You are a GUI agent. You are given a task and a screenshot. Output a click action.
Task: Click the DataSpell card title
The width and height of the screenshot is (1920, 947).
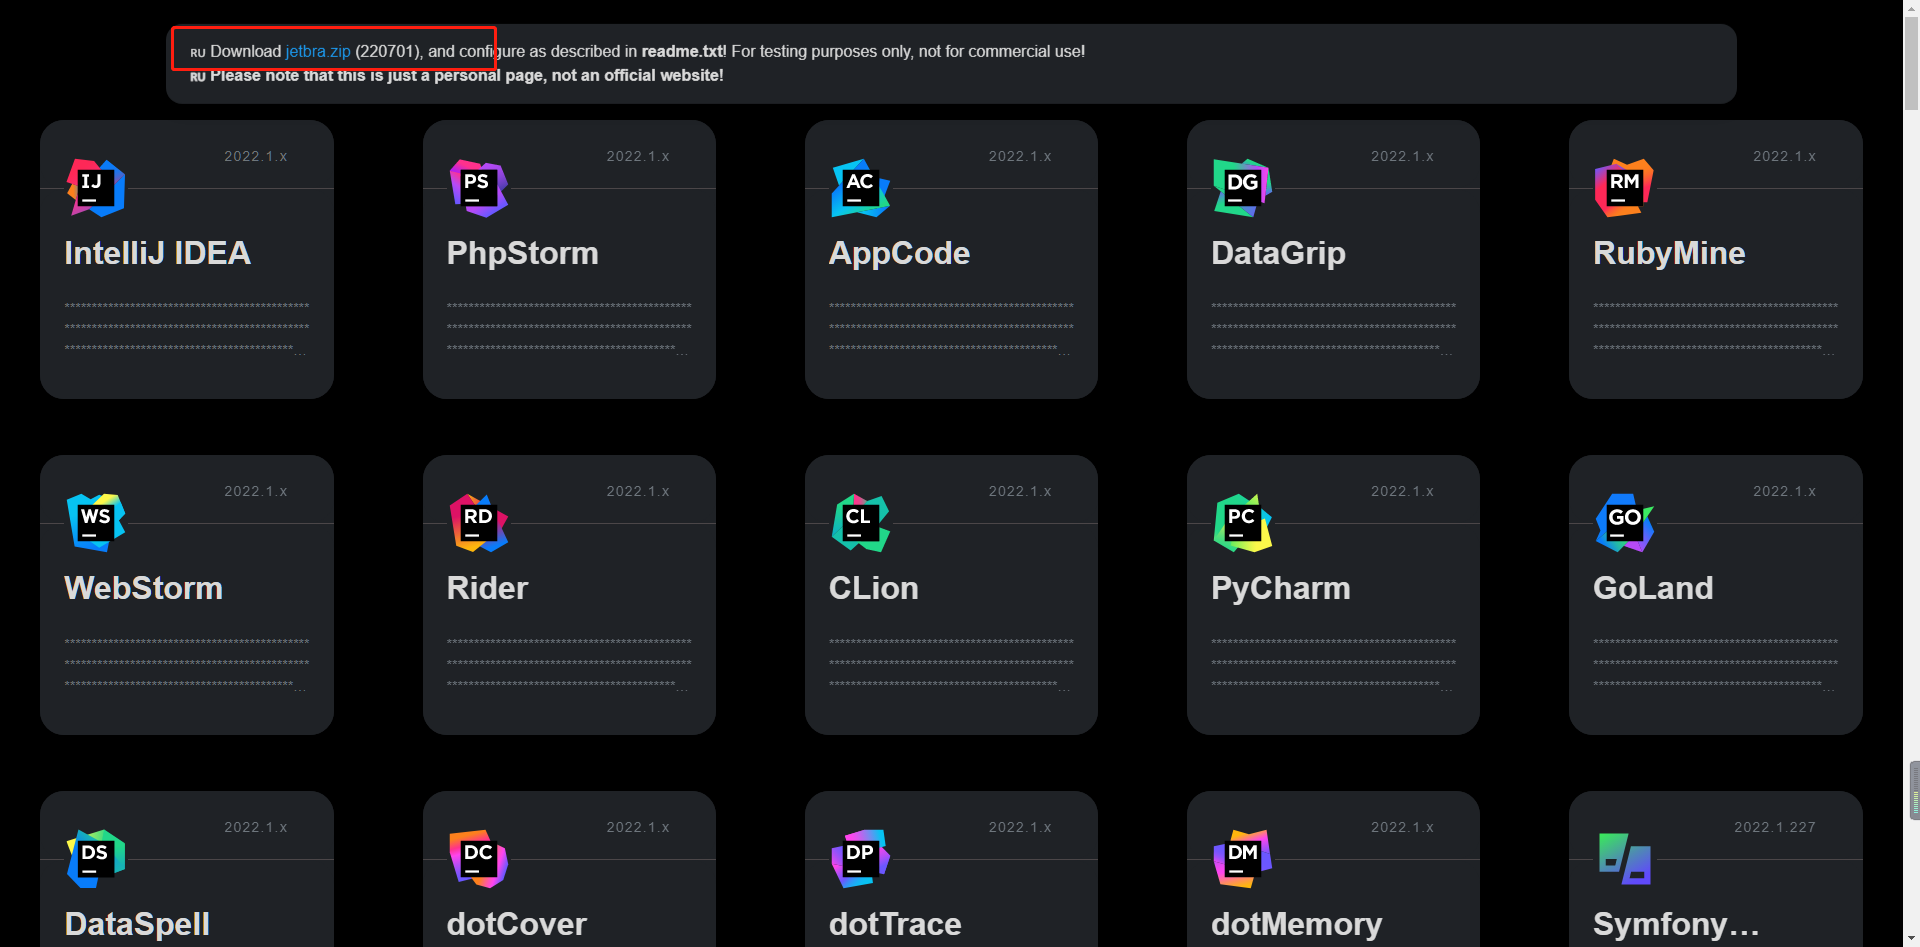point(137,924)
